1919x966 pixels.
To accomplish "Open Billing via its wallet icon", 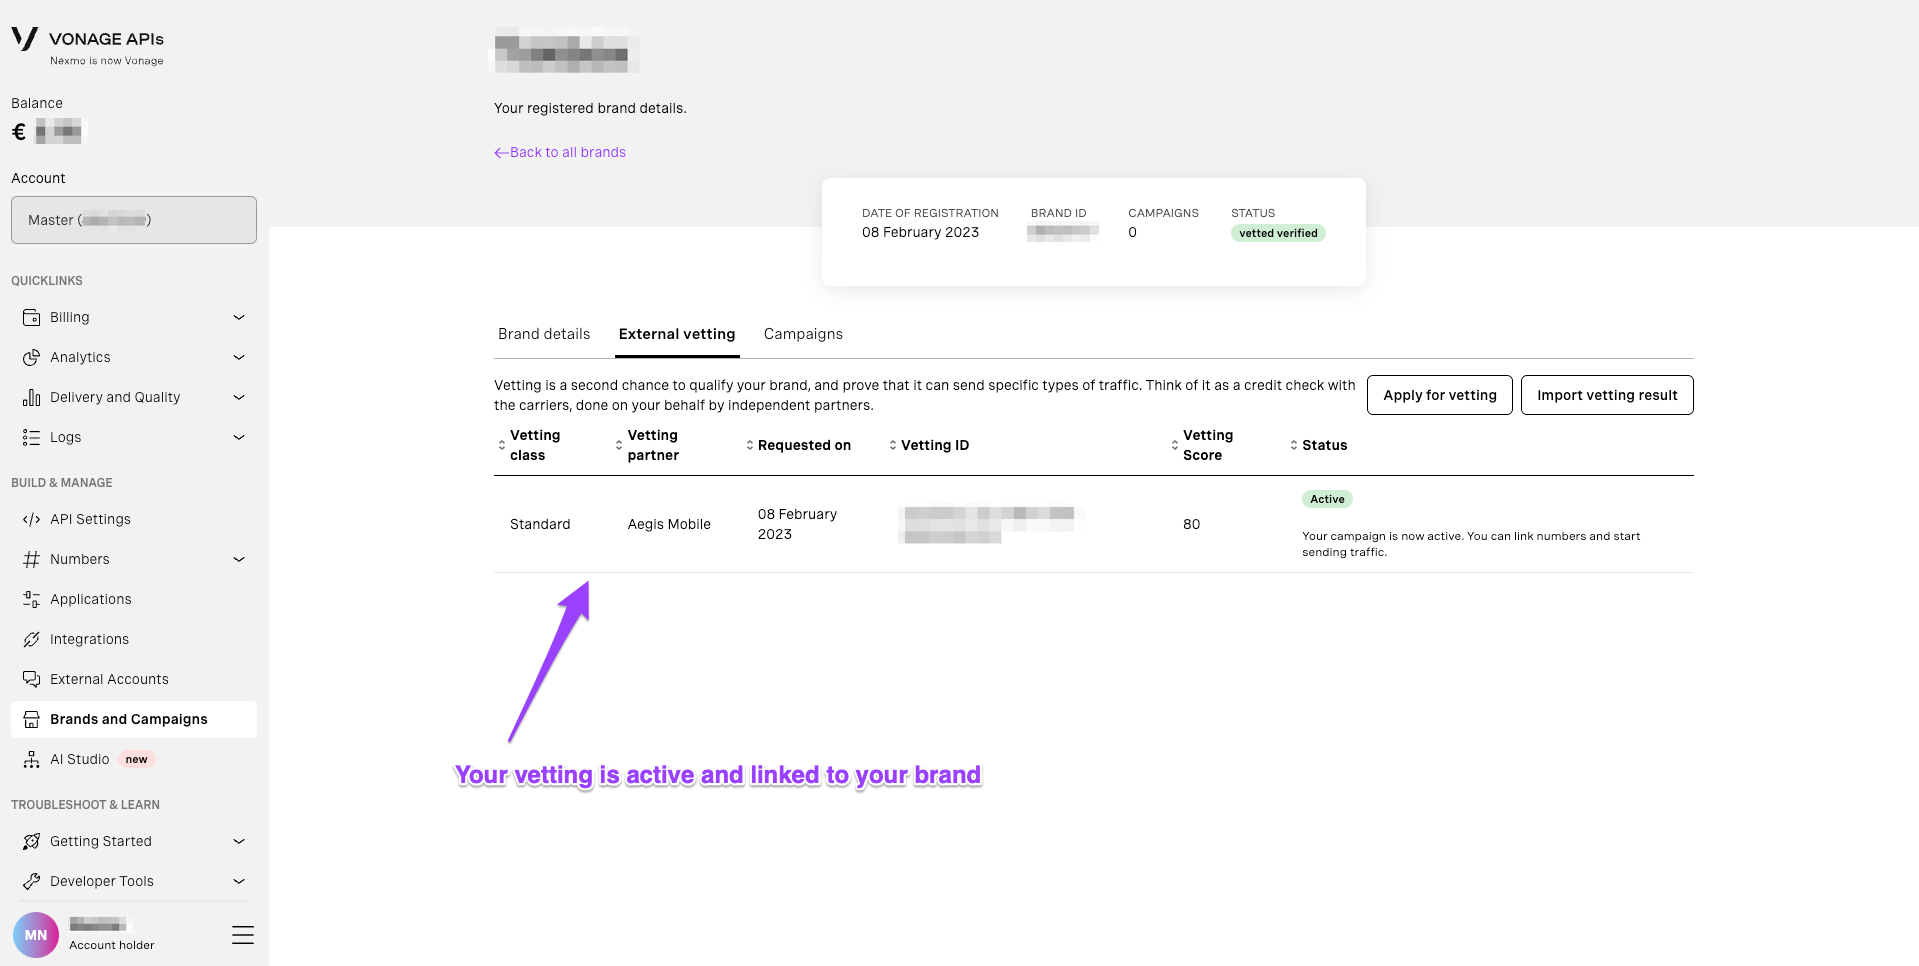I will coord(31,317).
